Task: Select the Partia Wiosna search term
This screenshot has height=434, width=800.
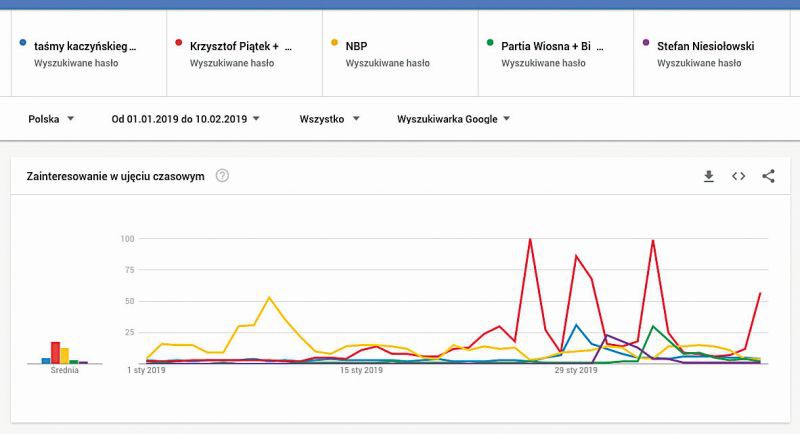Action: click(552, 46)
